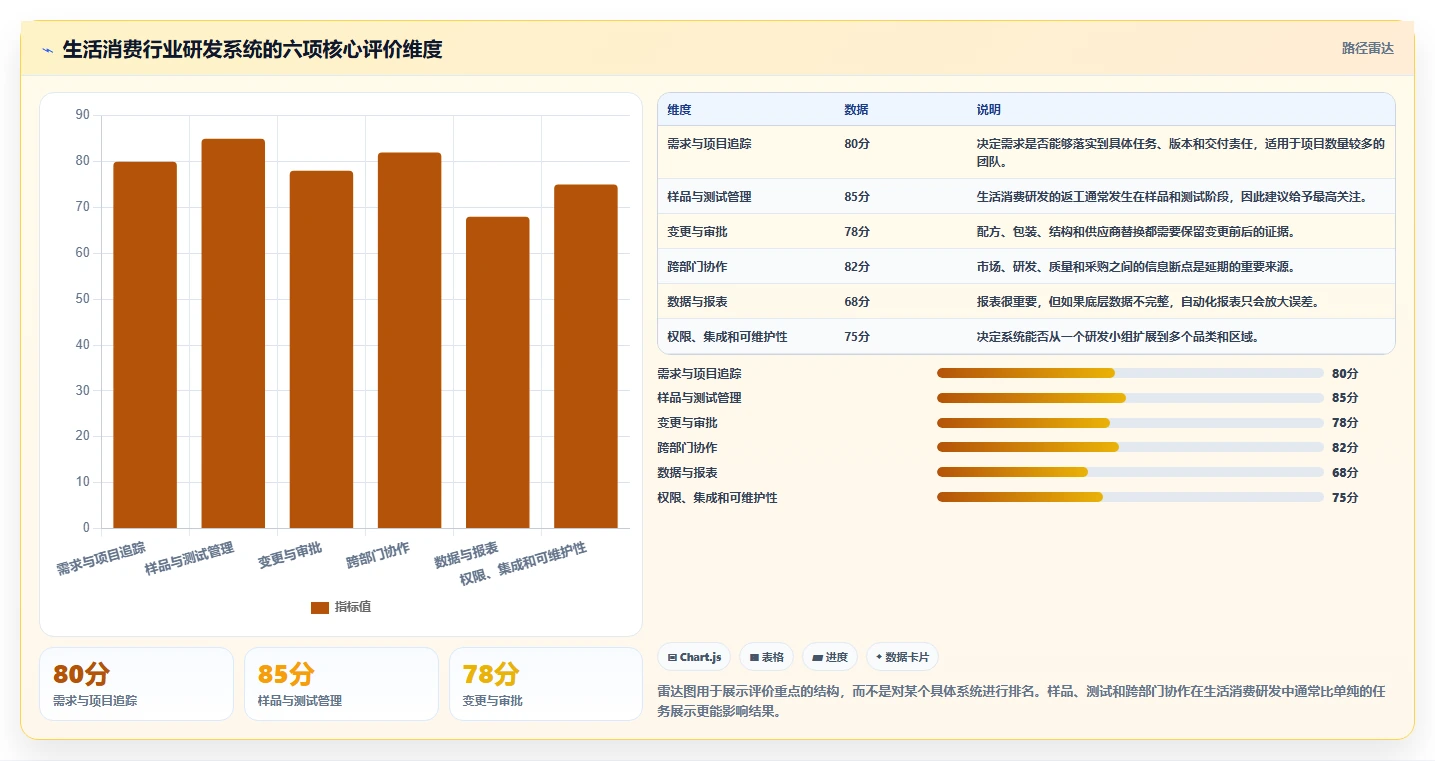Click the 样品与测试管理 table row name

[709, 196]
